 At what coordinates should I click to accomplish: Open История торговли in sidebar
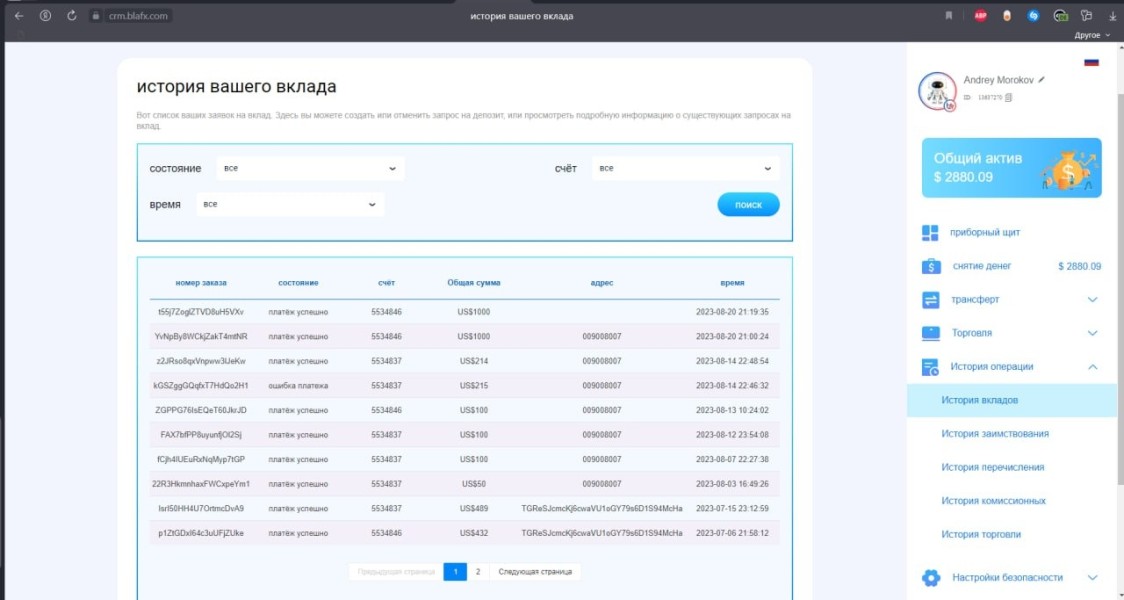(981, 535)
